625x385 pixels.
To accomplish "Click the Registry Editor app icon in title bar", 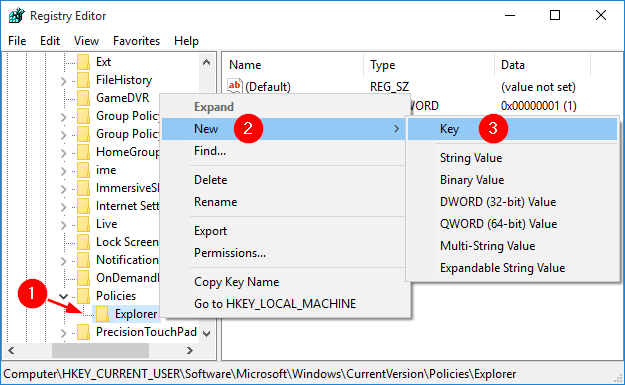I will (17, 16).
